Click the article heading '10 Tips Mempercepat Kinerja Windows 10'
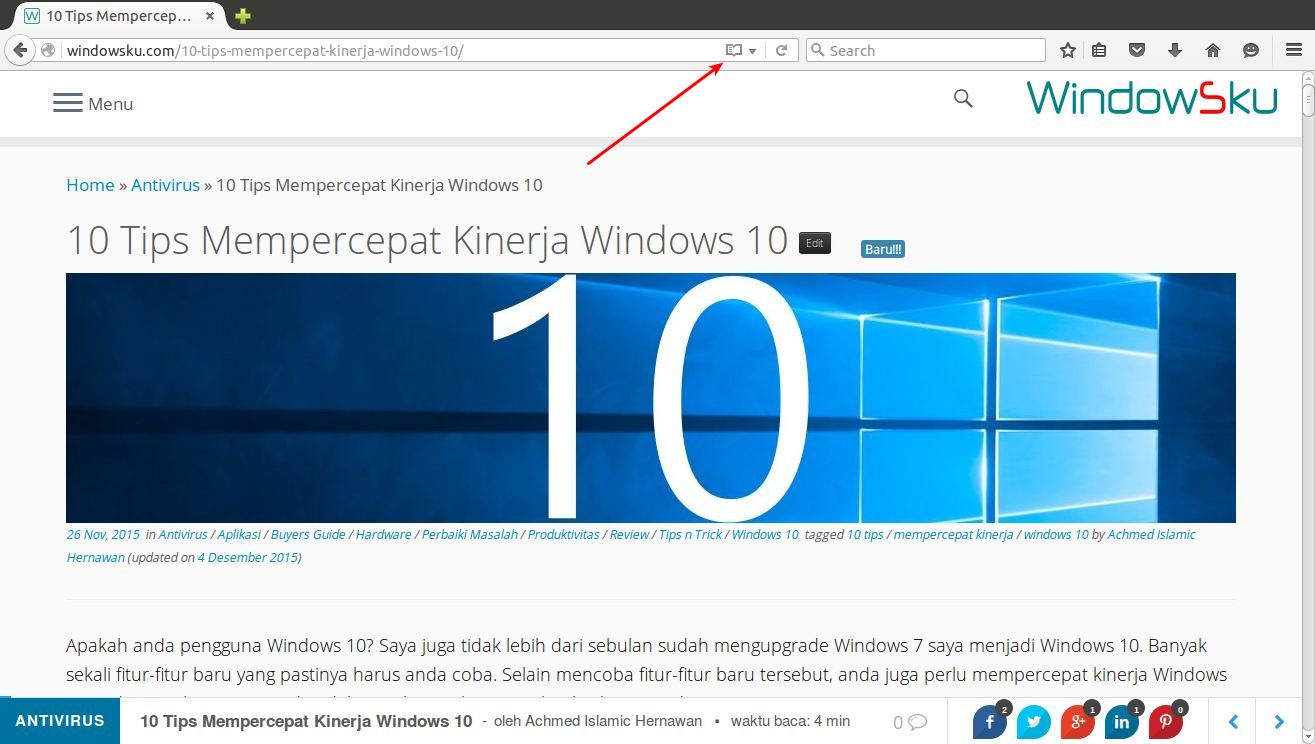Image resolution: width=1315 pixels, height=744 pixels. 427,241
